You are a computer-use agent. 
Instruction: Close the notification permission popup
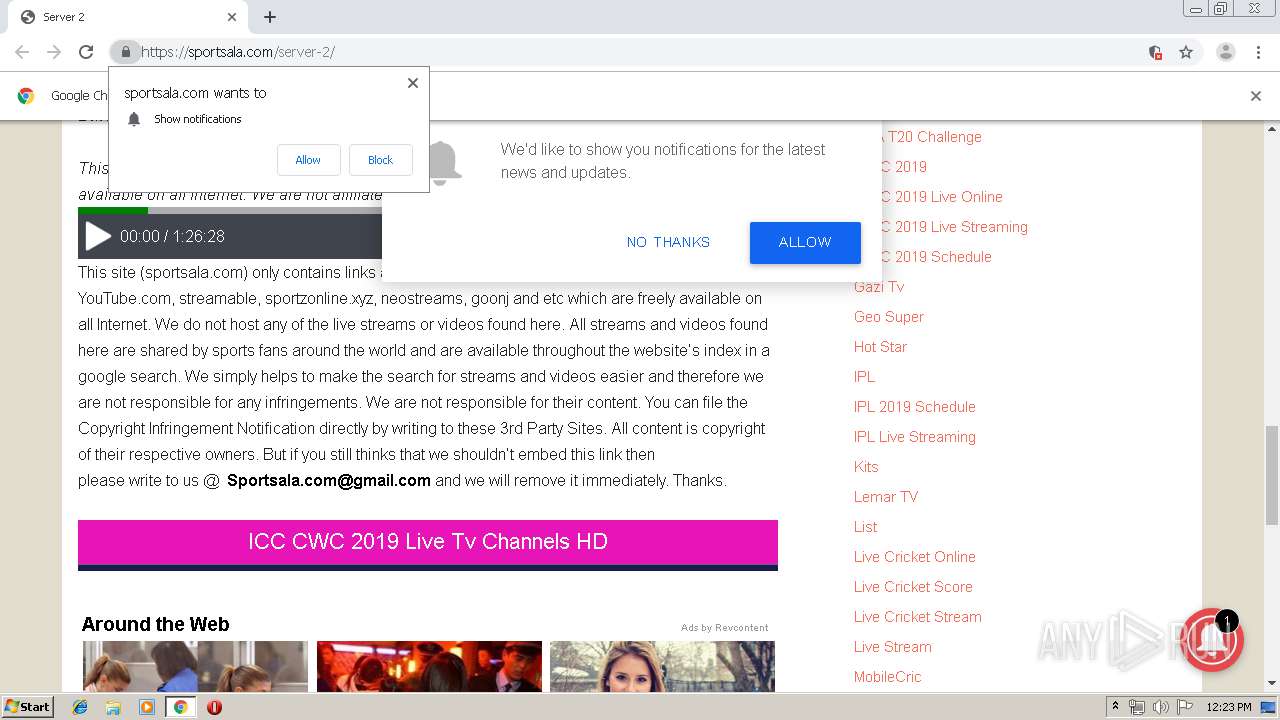coord(413,83)
